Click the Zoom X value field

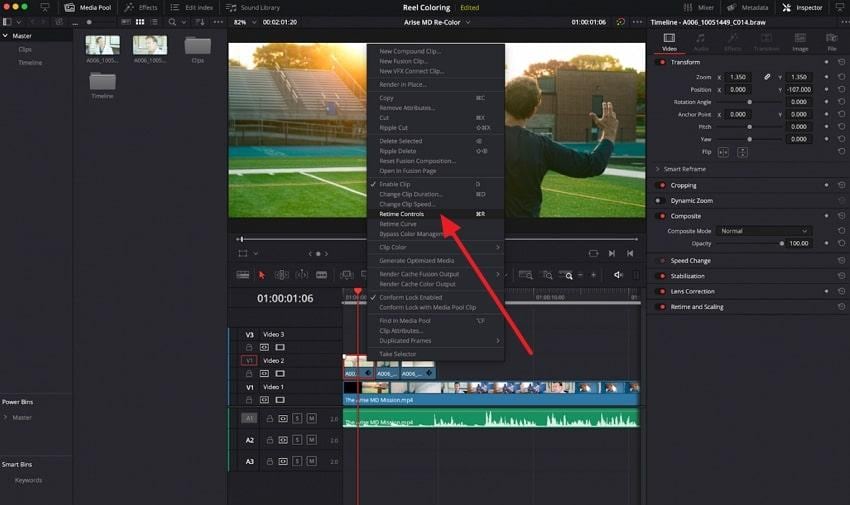(x=738, y=77)
